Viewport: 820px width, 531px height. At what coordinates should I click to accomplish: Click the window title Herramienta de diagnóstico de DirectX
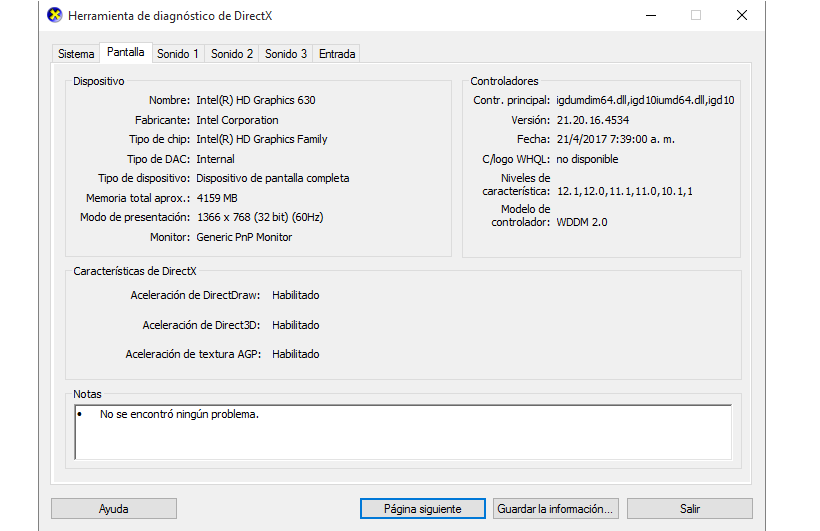170,16
